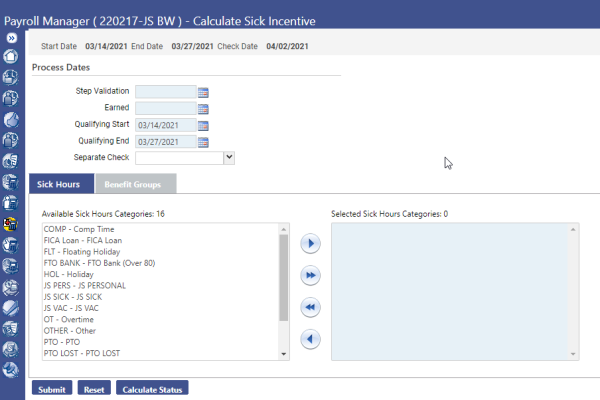Move all categories right with double arrow
The width and height of the screenshot is (600, 400).
[310, 275]
